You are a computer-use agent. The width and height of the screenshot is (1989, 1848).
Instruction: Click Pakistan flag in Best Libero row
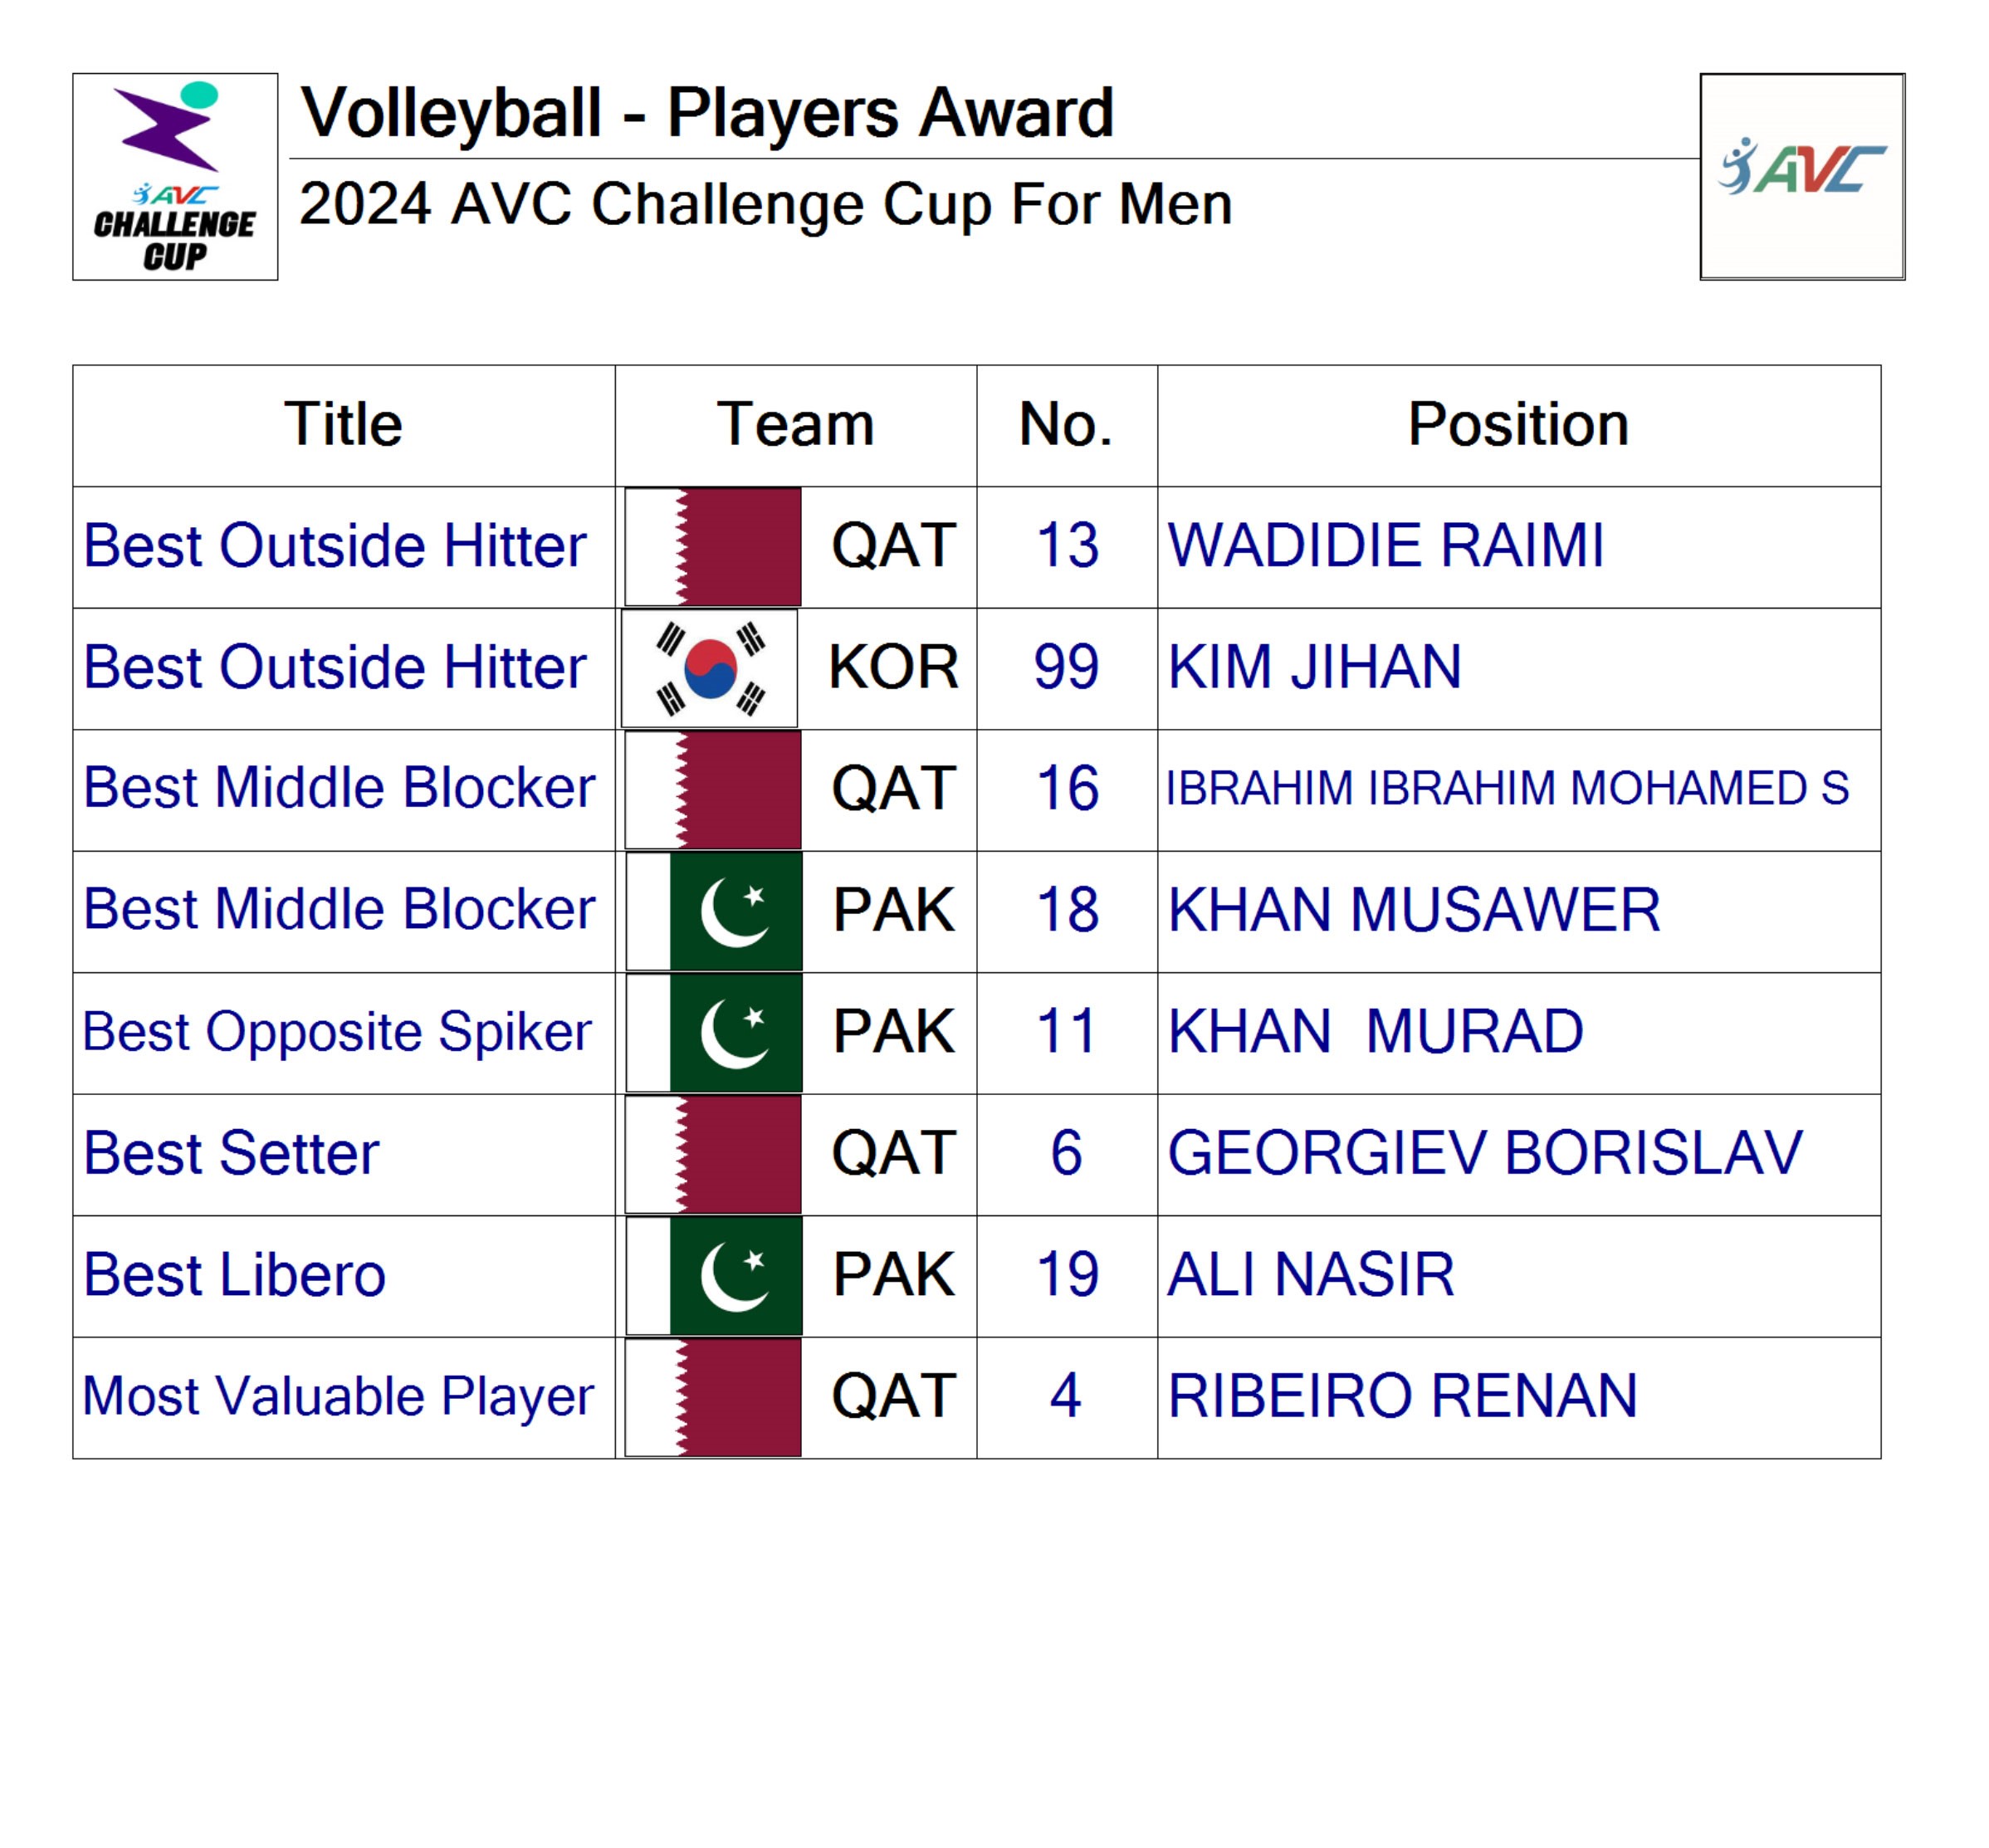pyautogui.click(x=714, y=1276)
